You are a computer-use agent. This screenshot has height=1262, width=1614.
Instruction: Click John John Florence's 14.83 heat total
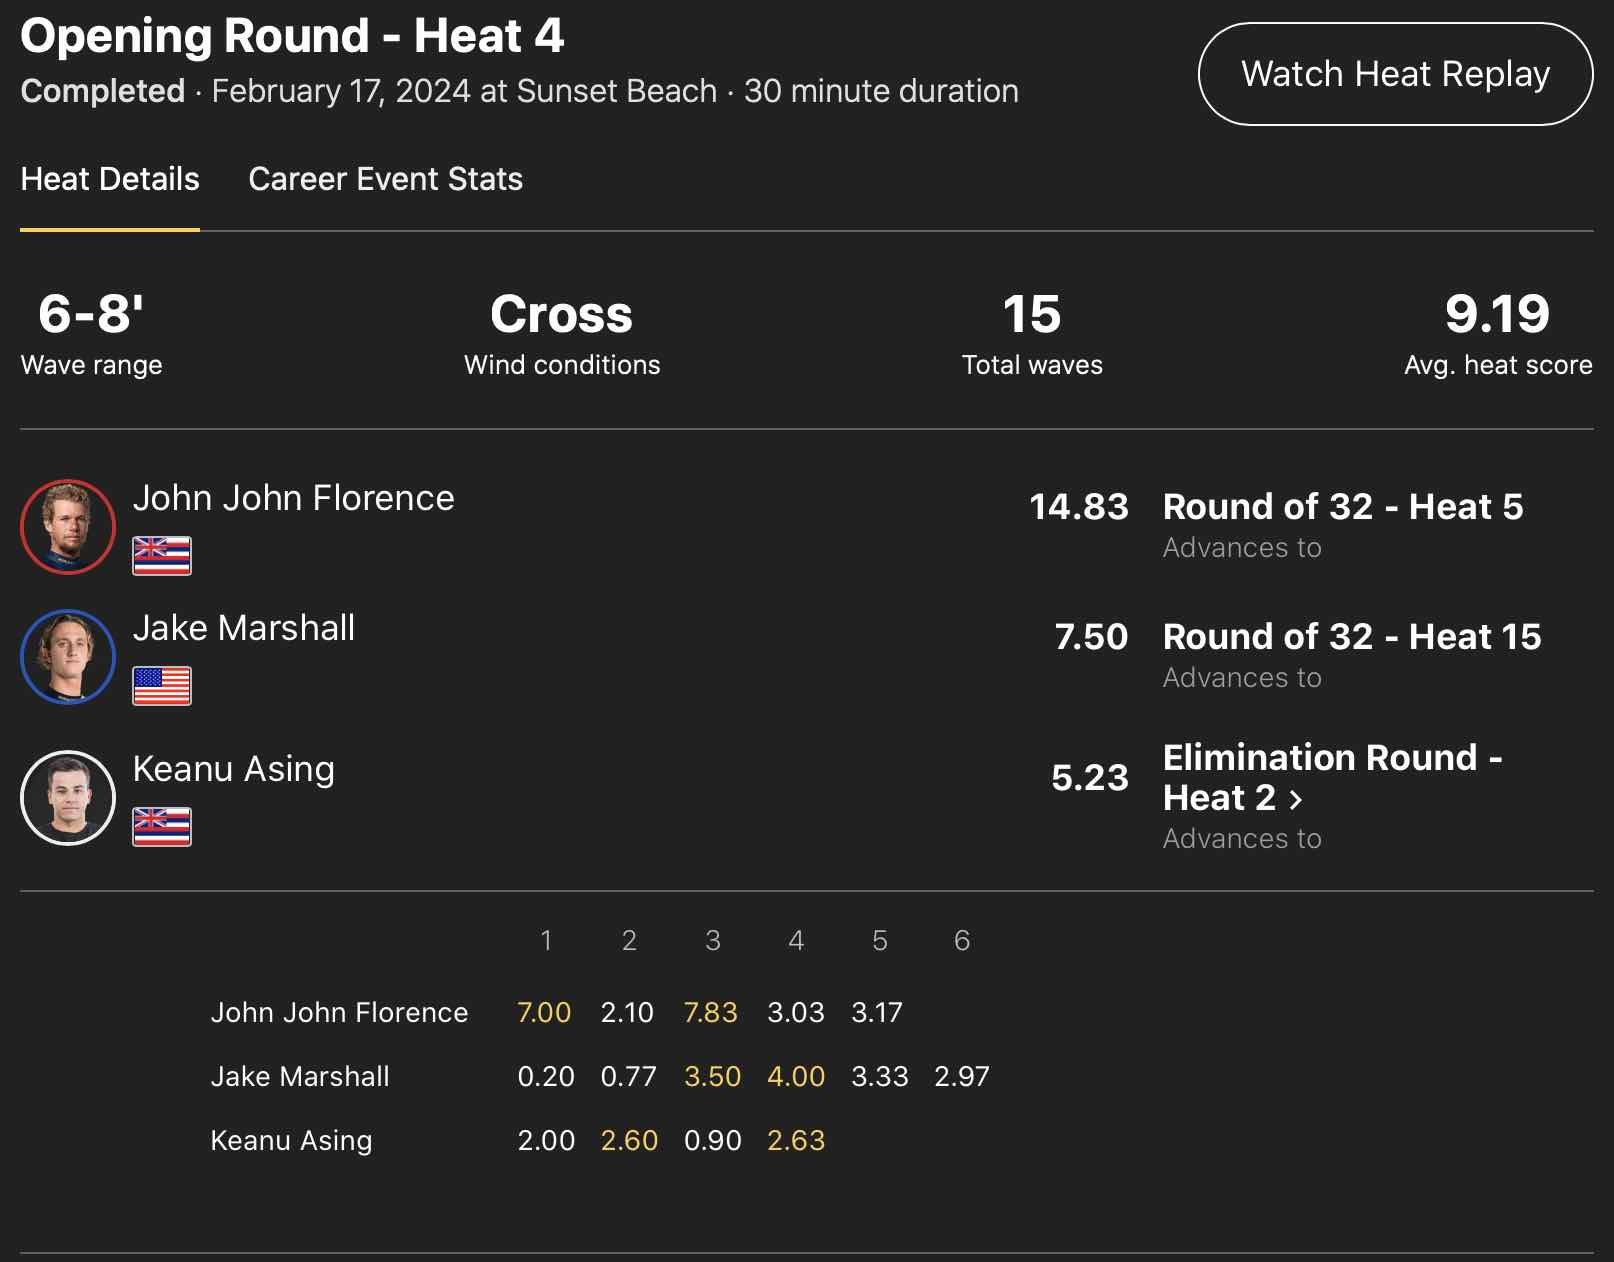coord(1078,507)
